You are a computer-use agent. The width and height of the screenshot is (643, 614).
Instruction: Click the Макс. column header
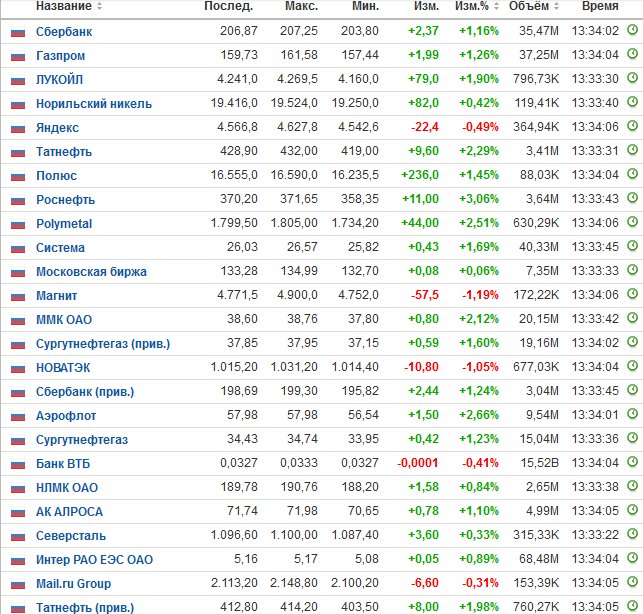point(301,6)
